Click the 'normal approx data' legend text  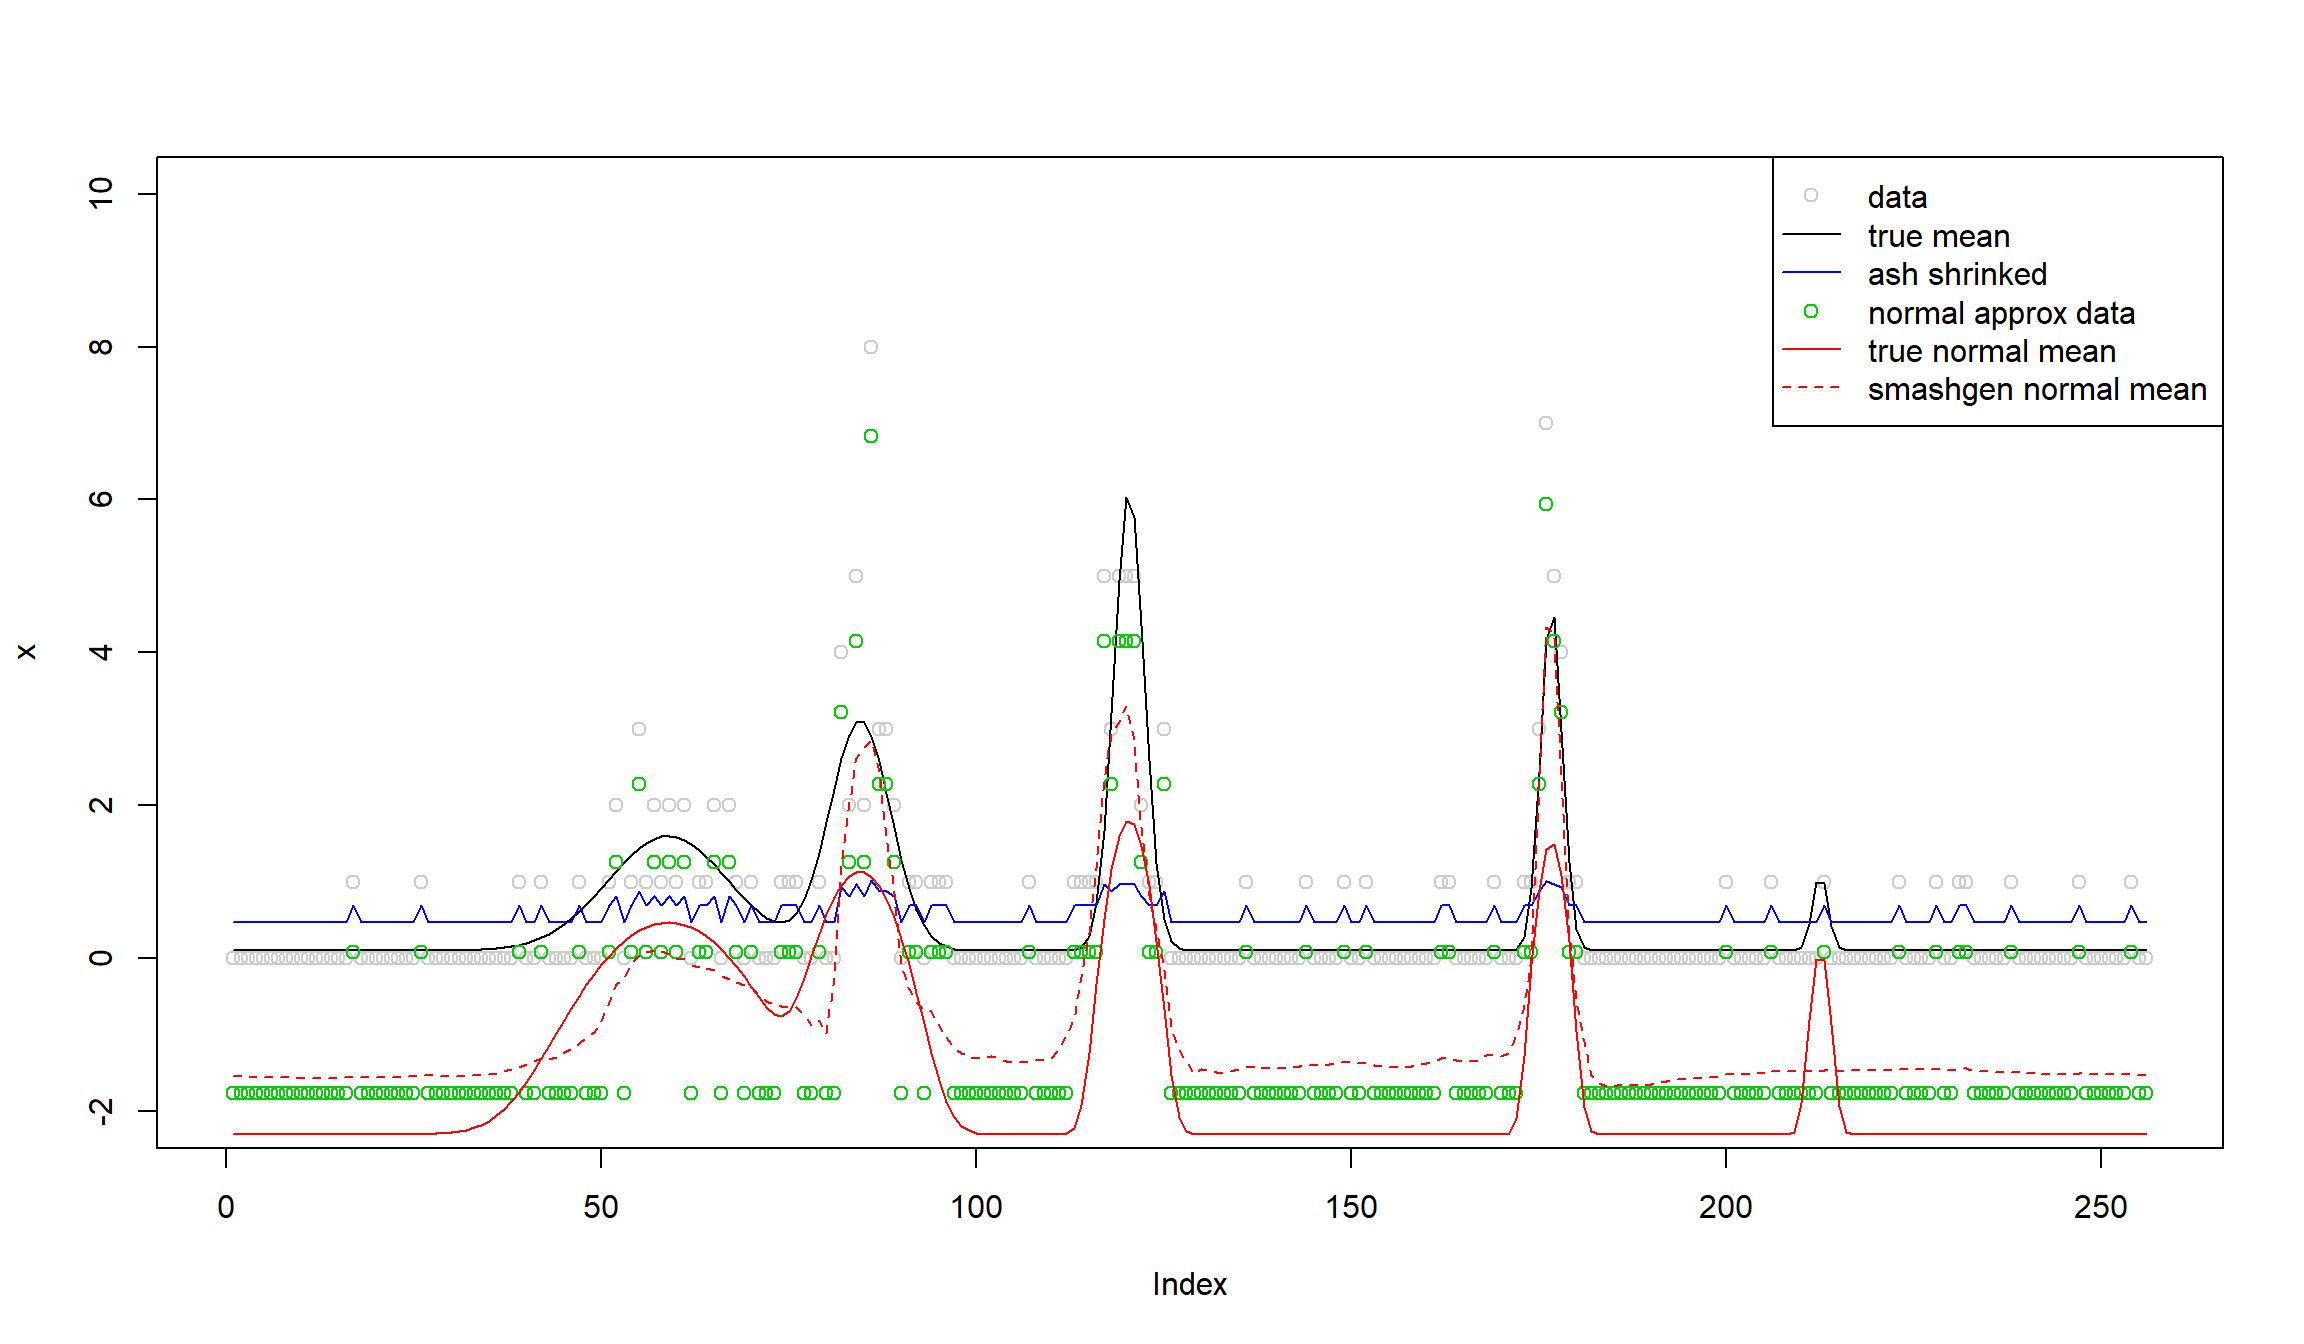pos(2000,313)
